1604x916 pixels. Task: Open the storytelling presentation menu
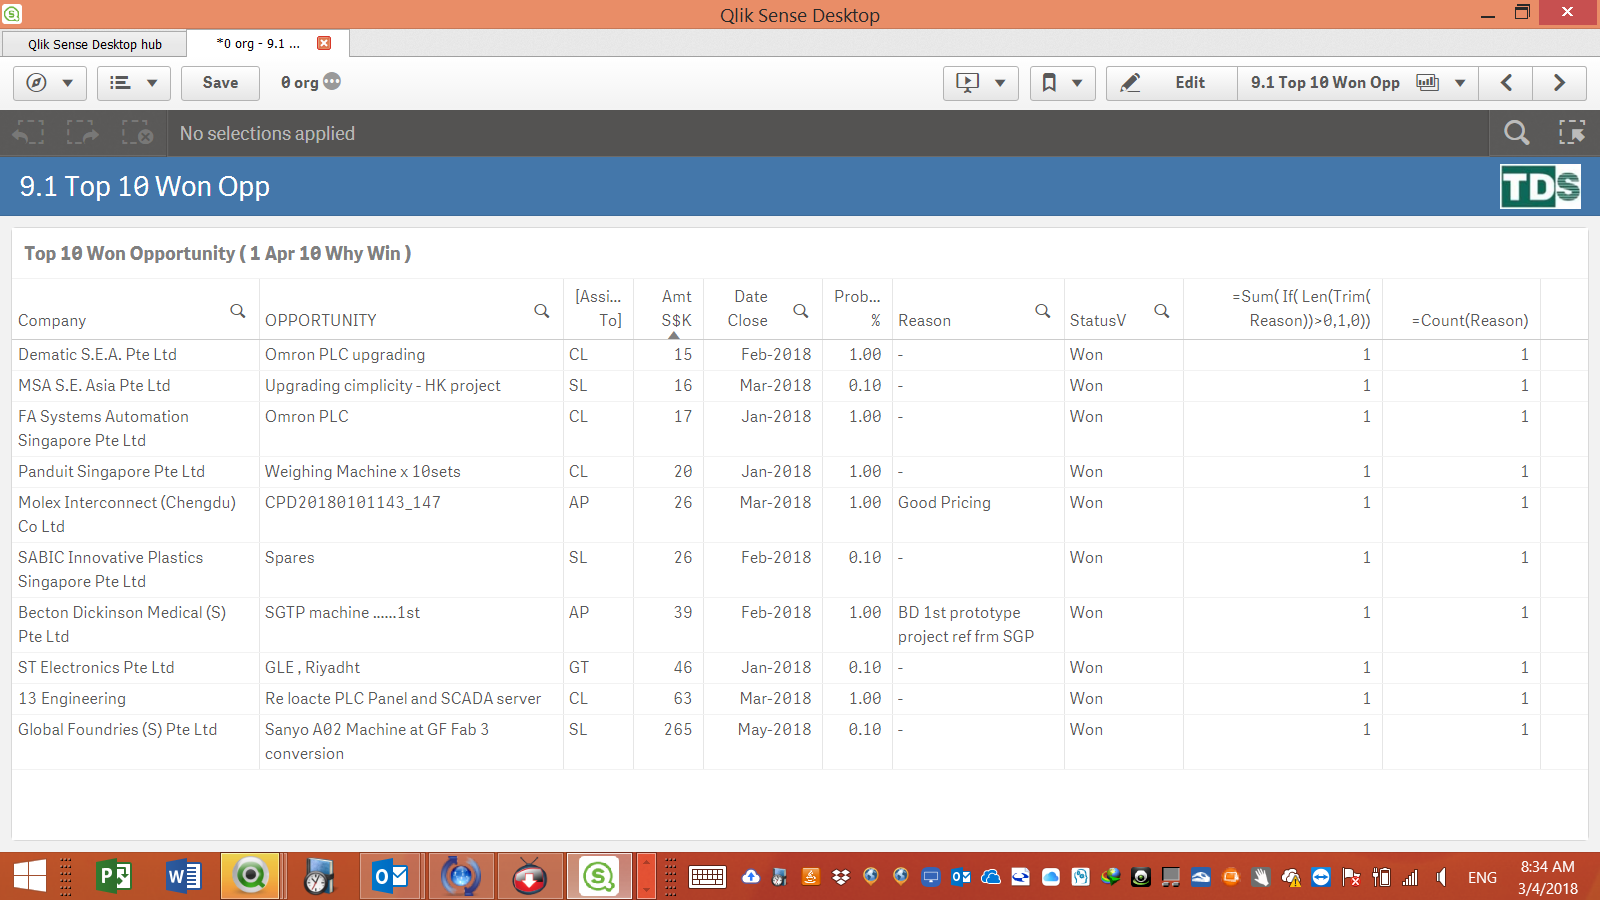[981, 83]
